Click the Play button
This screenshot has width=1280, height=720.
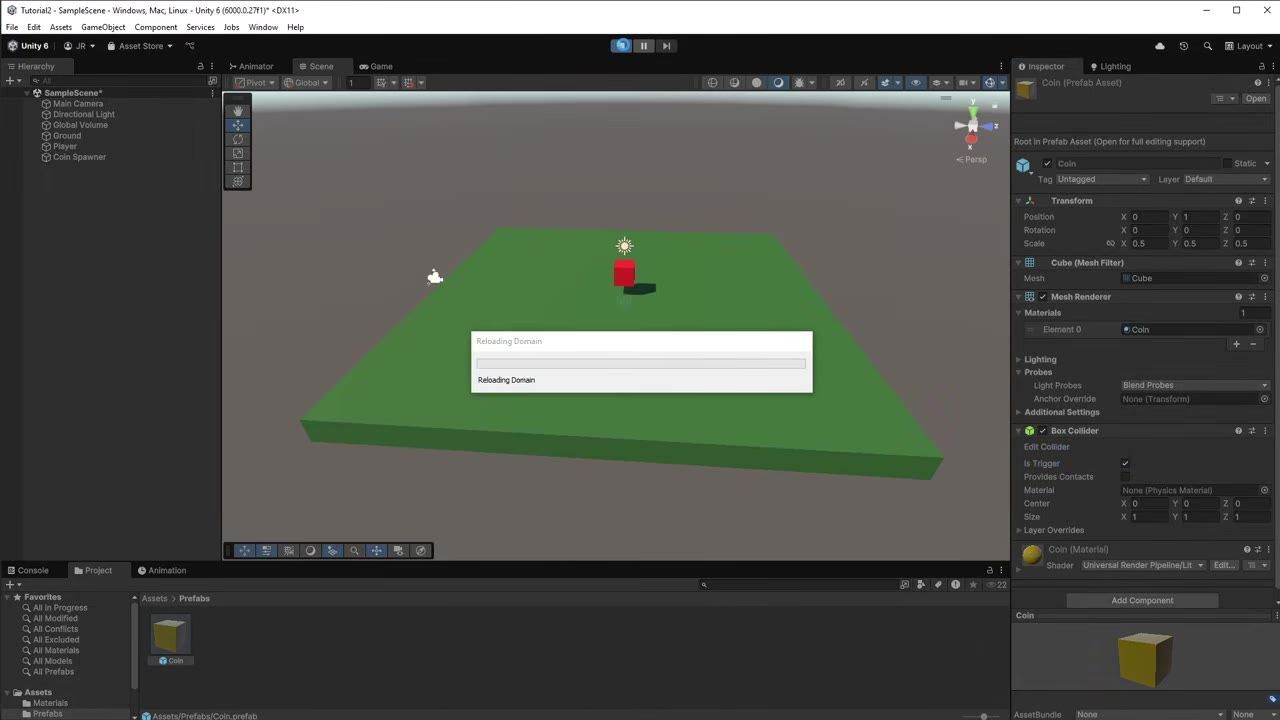click(x=621, y=45)
